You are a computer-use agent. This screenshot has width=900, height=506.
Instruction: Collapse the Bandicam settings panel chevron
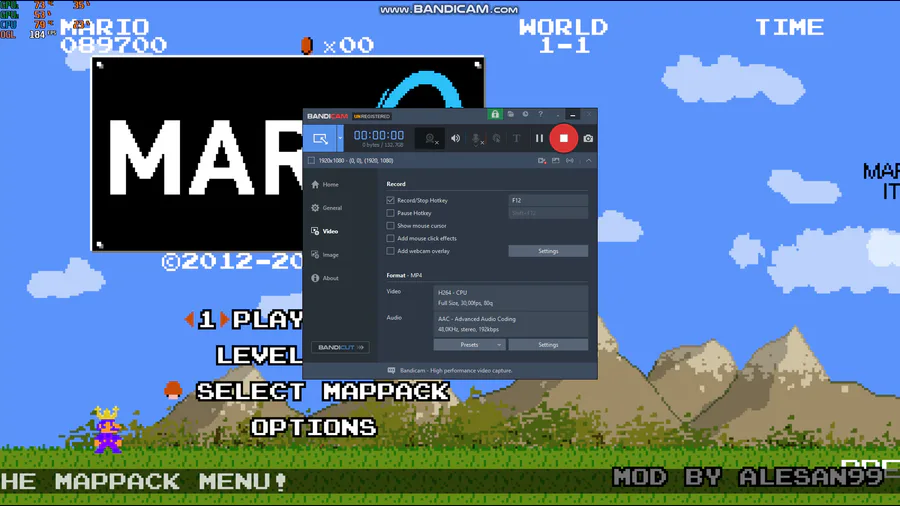(588, 161)
